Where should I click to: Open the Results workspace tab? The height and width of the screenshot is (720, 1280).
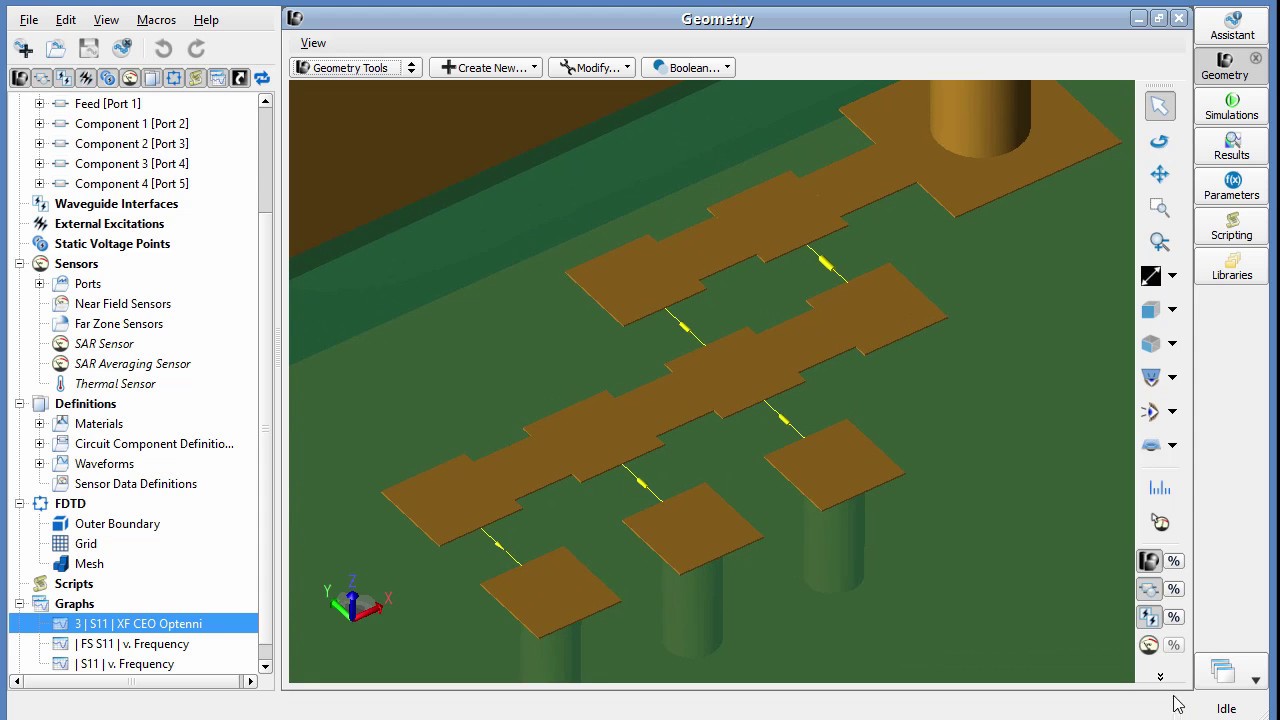1232,146
